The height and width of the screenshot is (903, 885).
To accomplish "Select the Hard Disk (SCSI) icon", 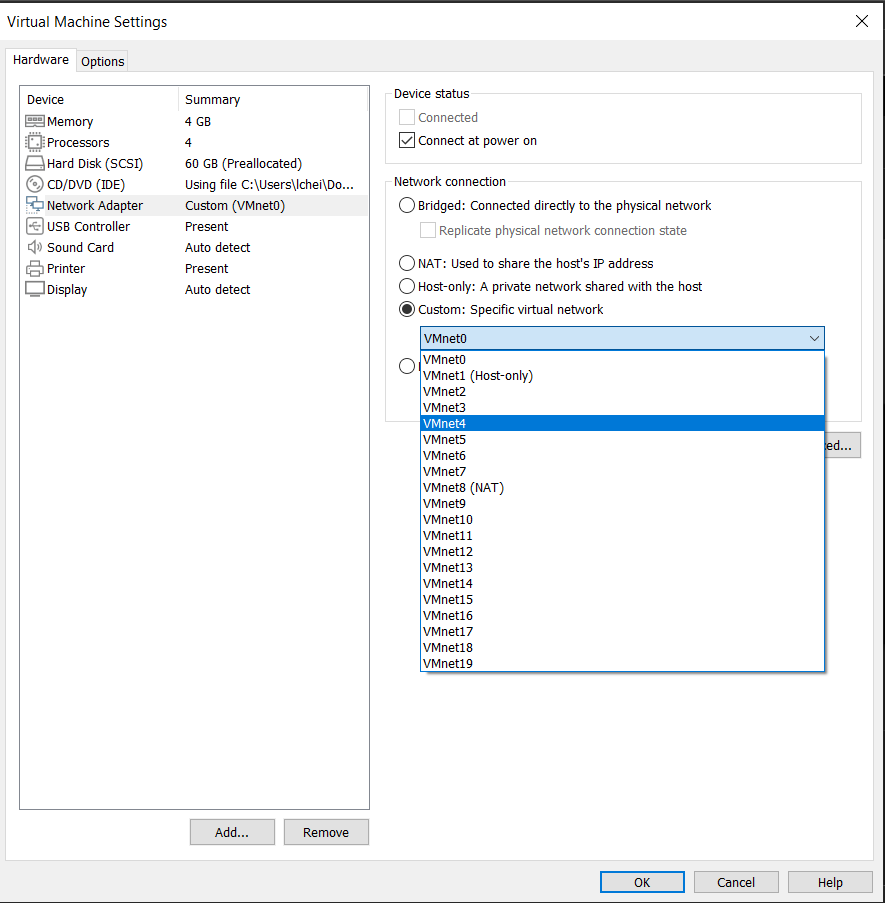I will (35, 164).
